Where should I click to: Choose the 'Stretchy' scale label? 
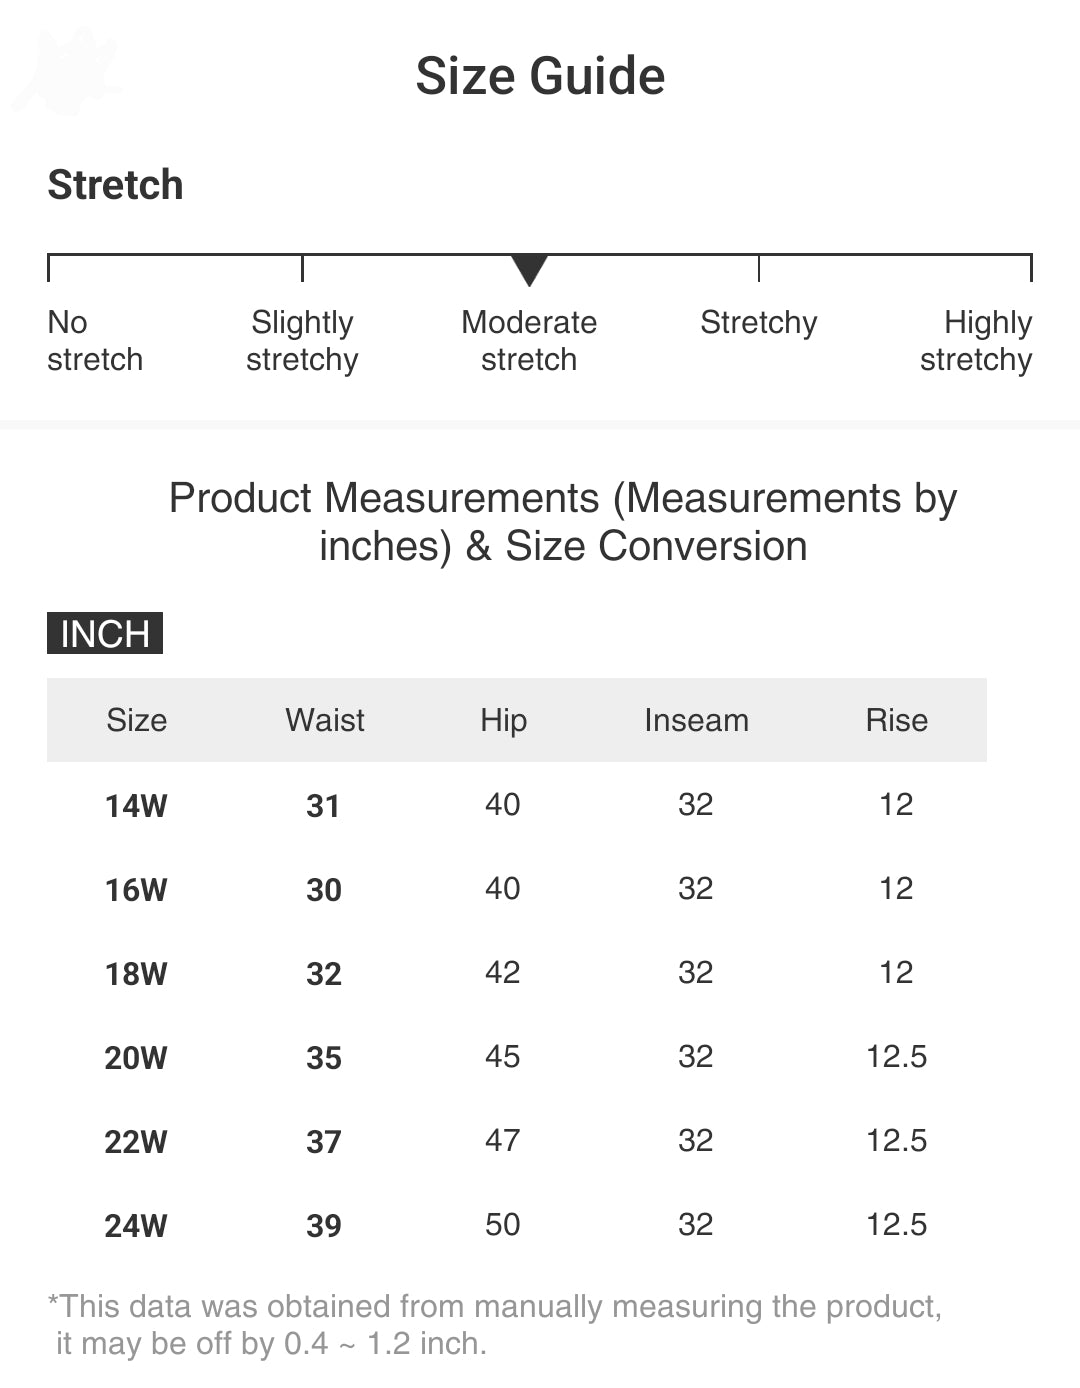pos(758,323)
